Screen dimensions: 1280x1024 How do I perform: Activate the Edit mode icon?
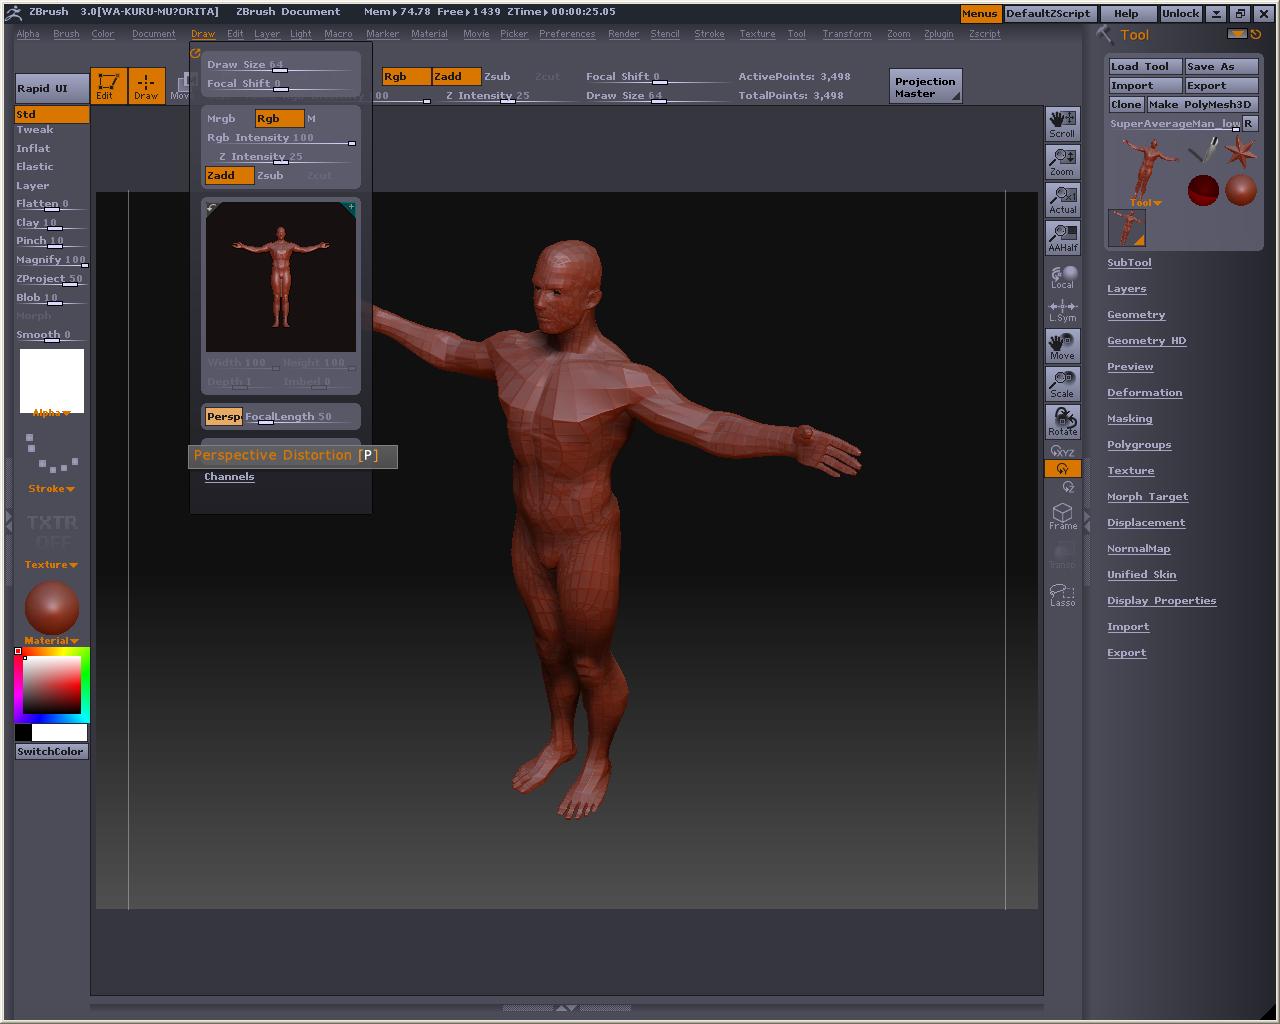click(x=108, y=86)
